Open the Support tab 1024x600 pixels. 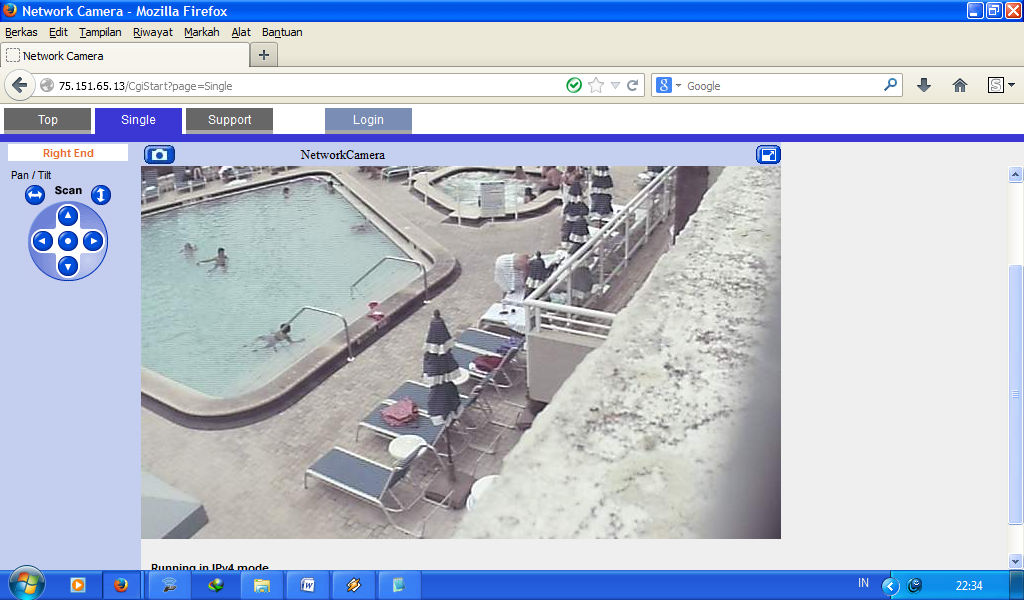click(229, 120)
